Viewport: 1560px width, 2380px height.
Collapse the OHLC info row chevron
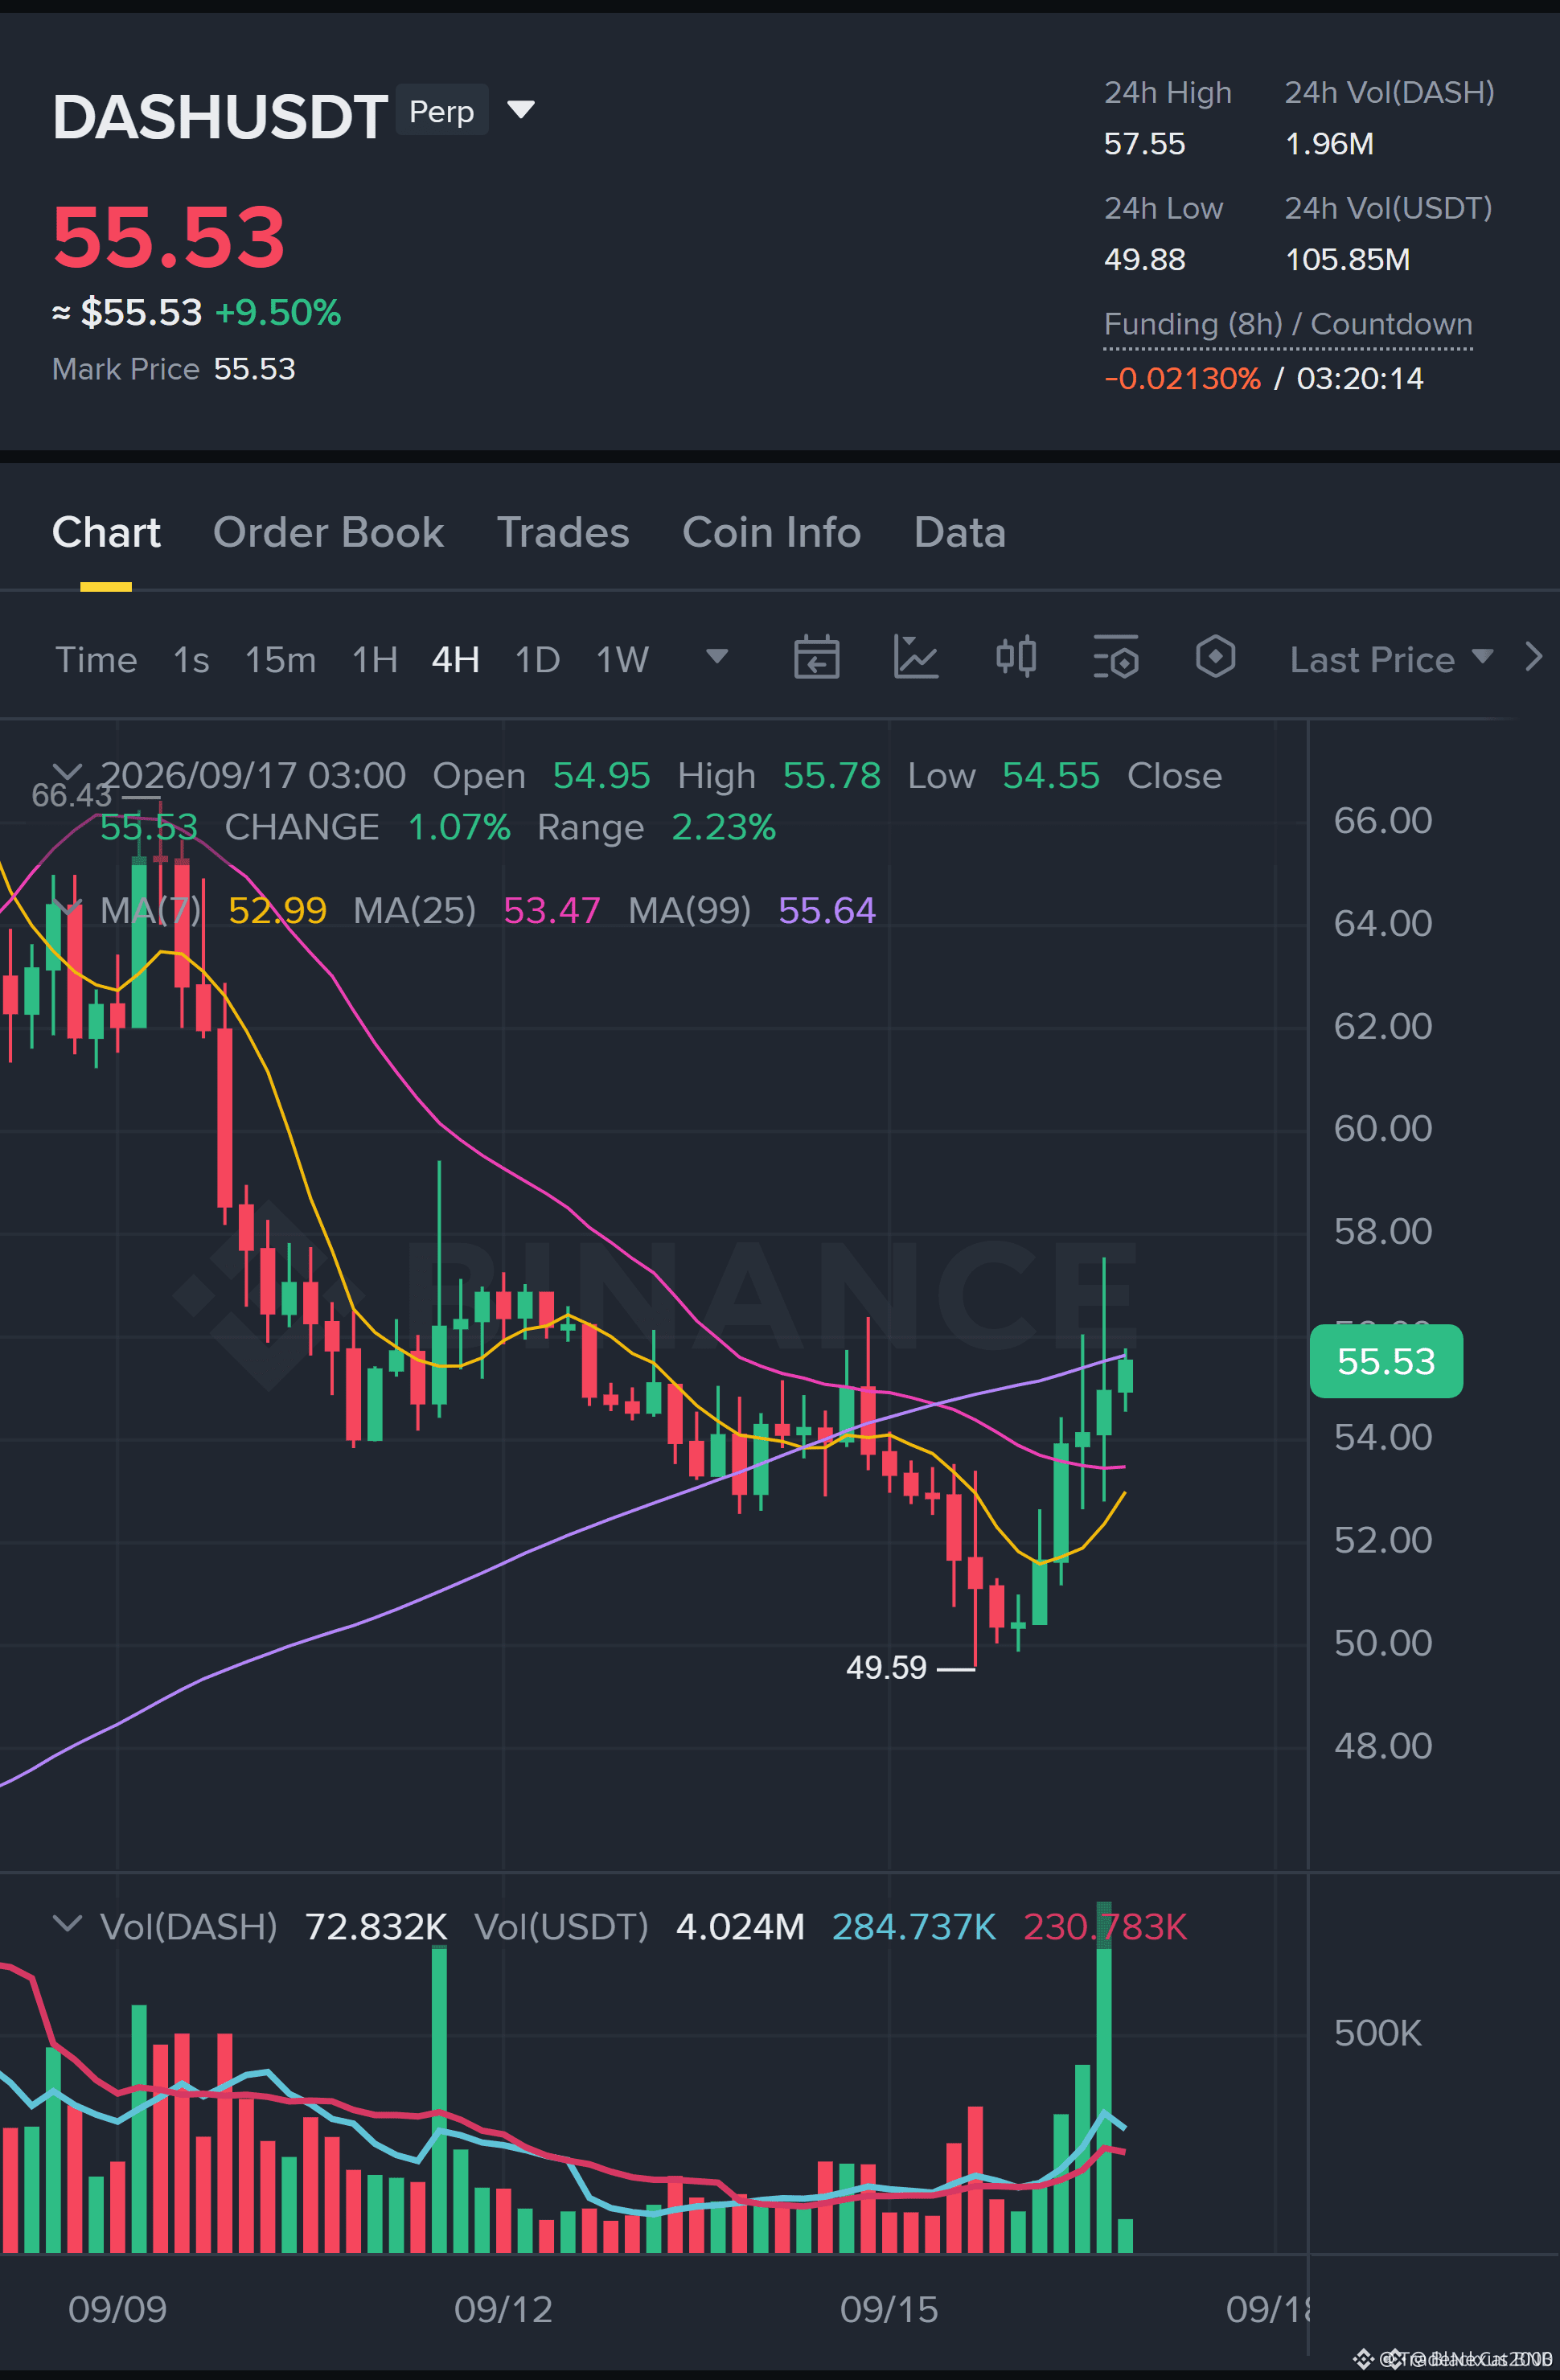point(67,771)
